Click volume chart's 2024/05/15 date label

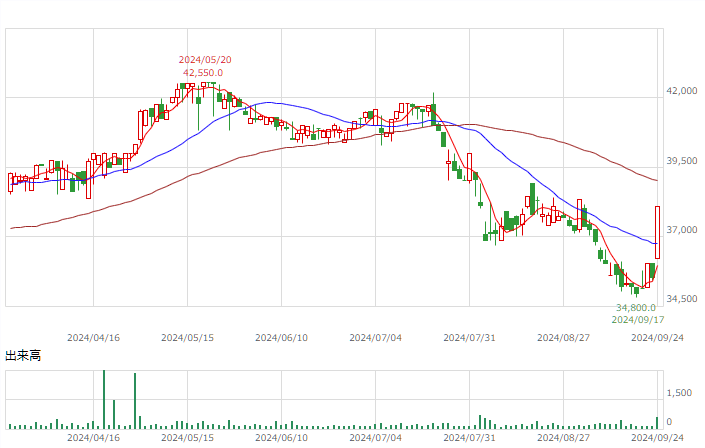point(187,438)
